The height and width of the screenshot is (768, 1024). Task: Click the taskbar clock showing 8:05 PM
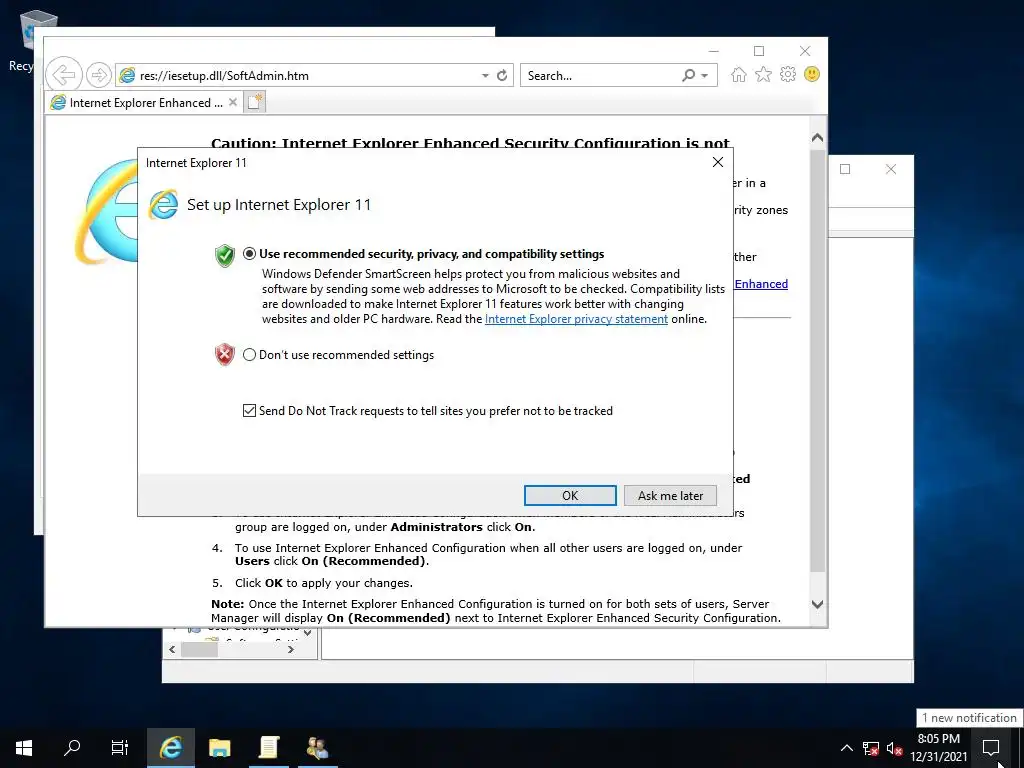938,748
